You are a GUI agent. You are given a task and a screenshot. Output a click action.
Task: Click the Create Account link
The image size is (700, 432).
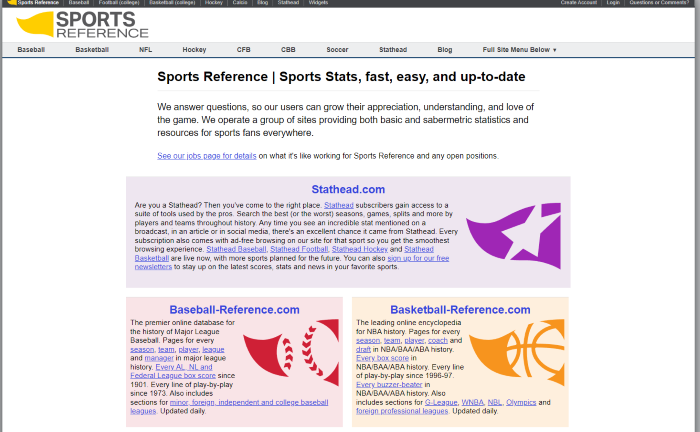(578, 3)
